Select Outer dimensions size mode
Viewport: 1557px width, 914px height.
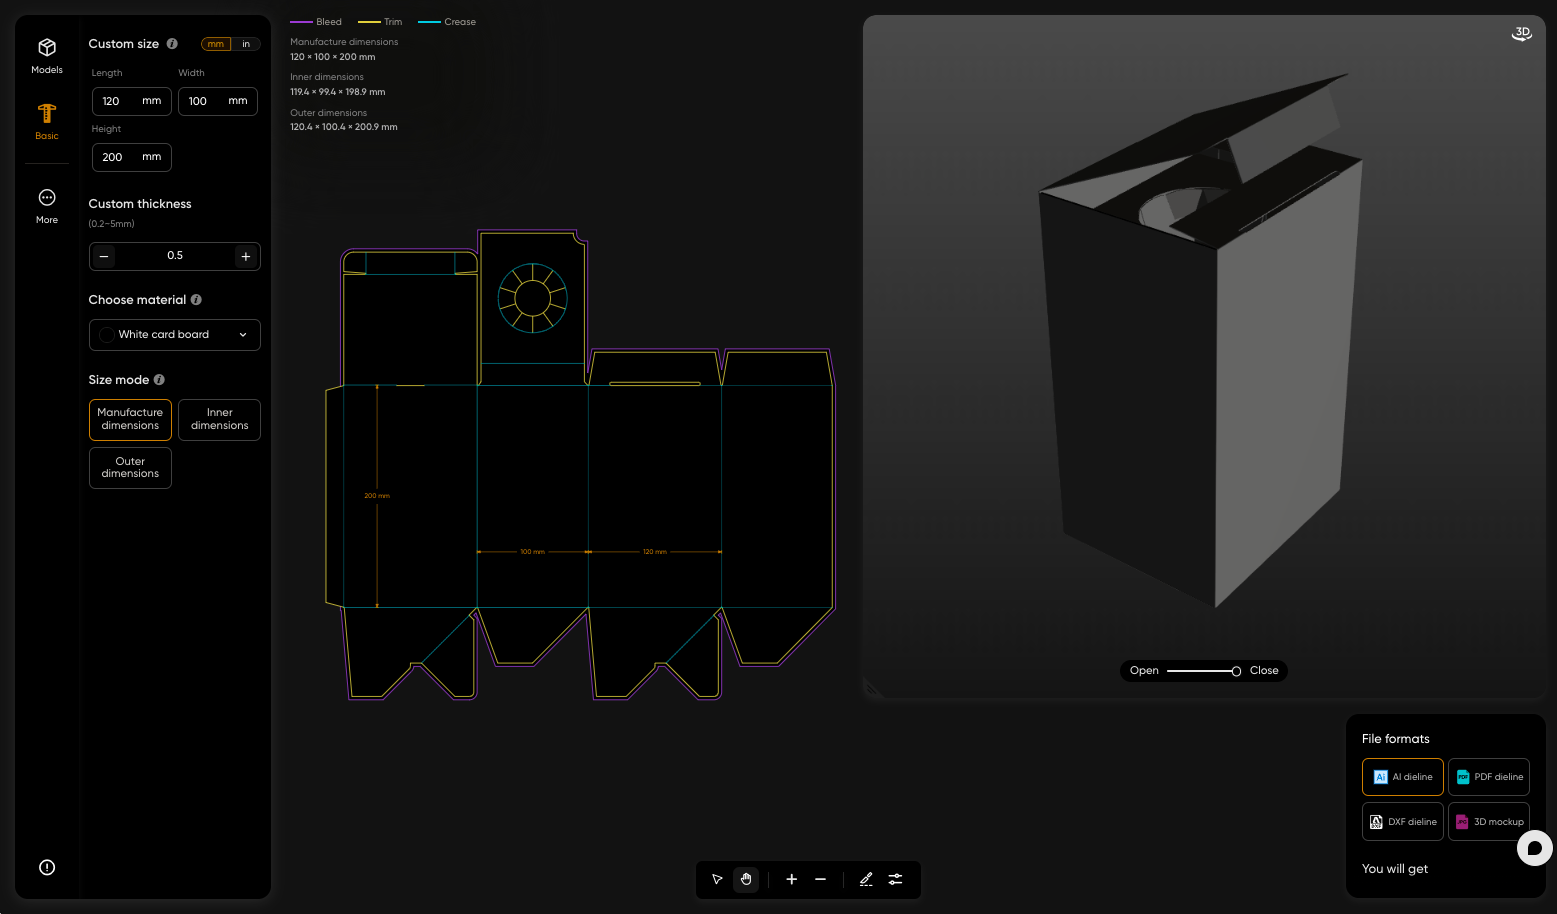tap(130, 468)
